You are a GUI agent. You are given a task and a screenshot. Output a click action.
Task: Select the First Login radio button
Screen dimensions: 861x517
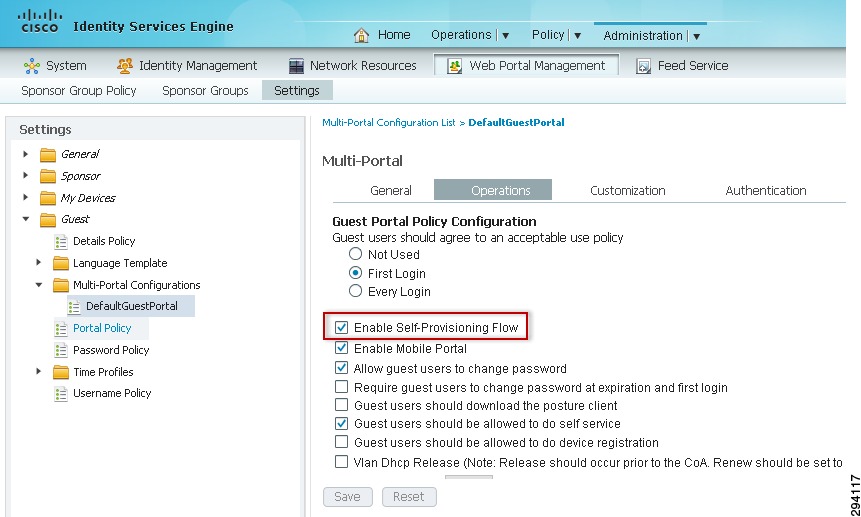point(355,273)
